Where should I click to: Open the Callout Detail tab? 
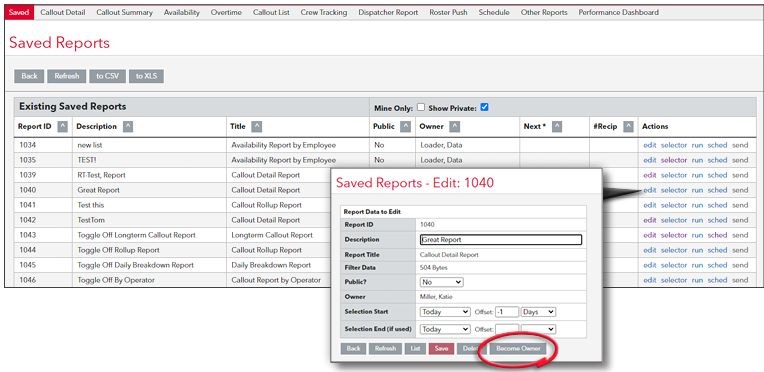(x=63, y=13)
